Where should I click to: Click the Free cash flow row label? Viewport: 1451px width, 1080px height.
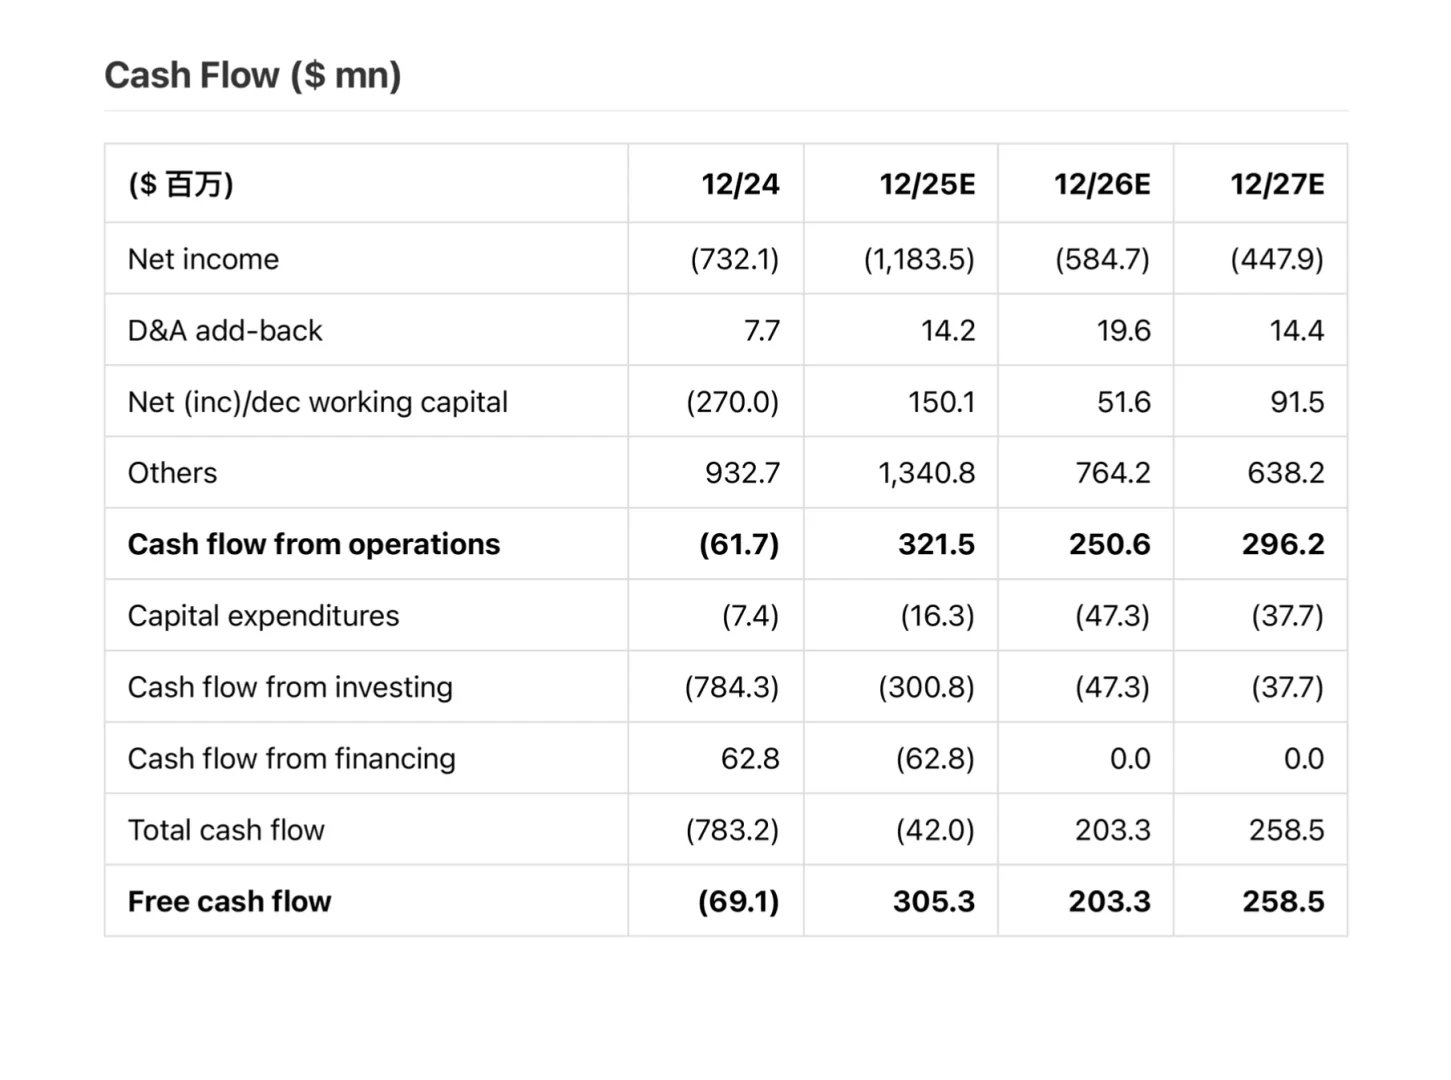click(x=229, y=901)
